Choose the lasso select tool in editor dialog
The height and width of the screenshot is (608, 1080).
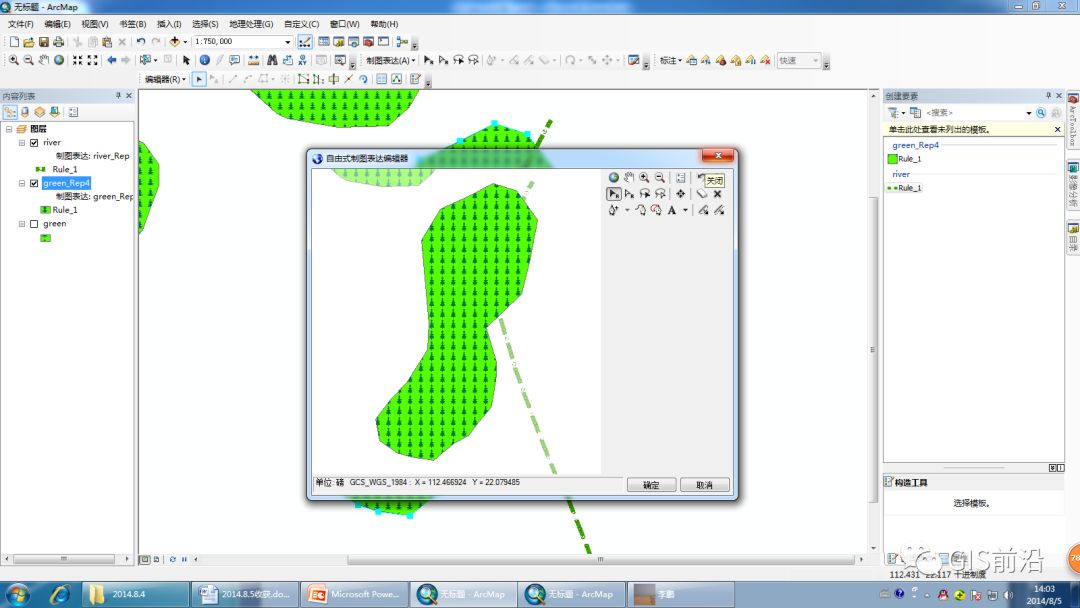pyautogui.click(x=645, y=193)
